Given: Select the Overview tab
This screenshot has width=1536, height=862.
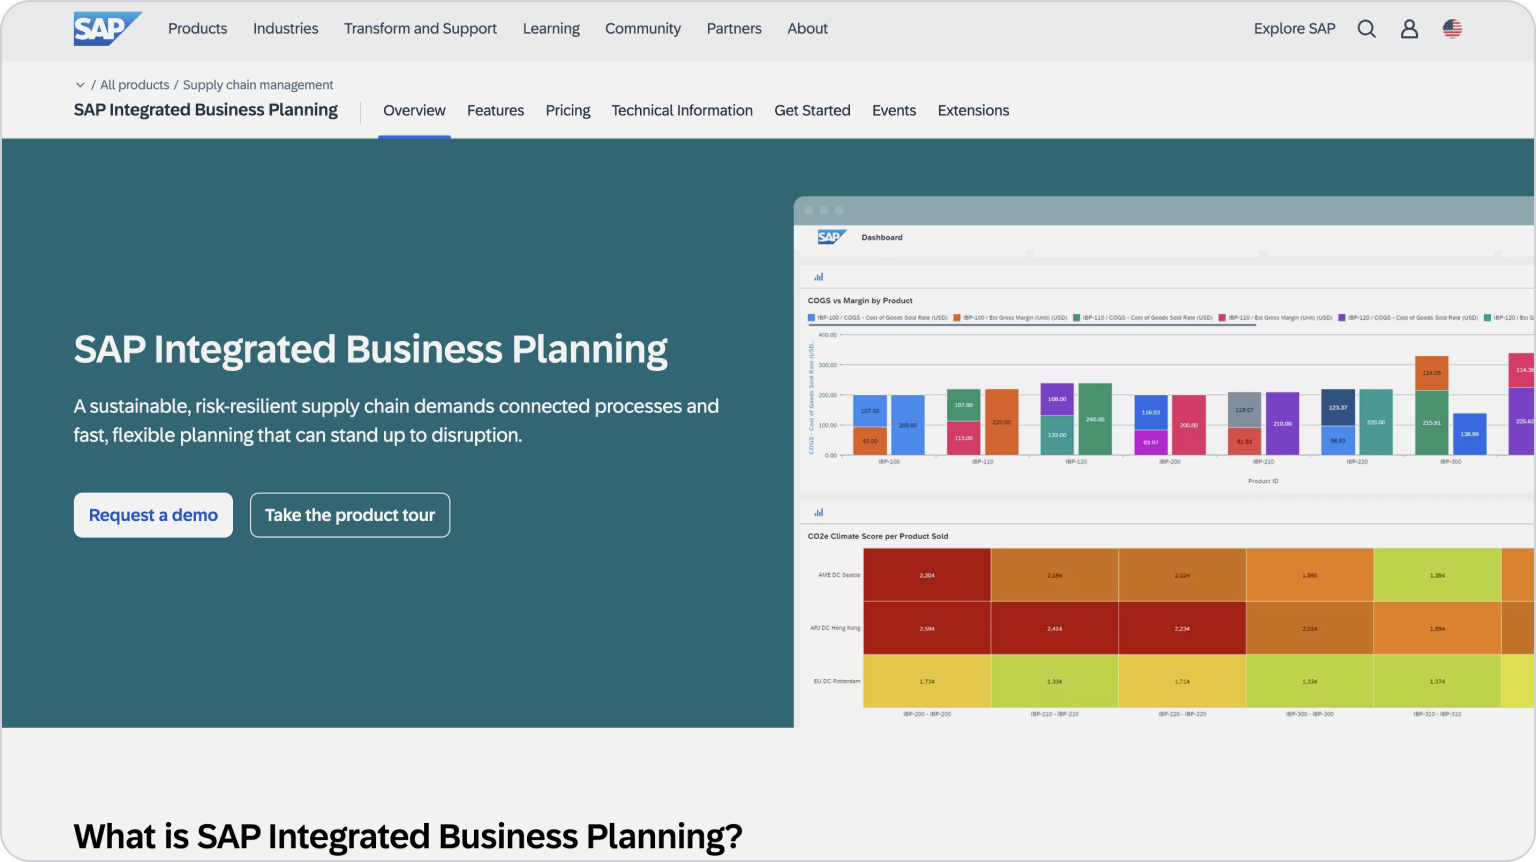Looking at the screenshot, I should (414, 110).
